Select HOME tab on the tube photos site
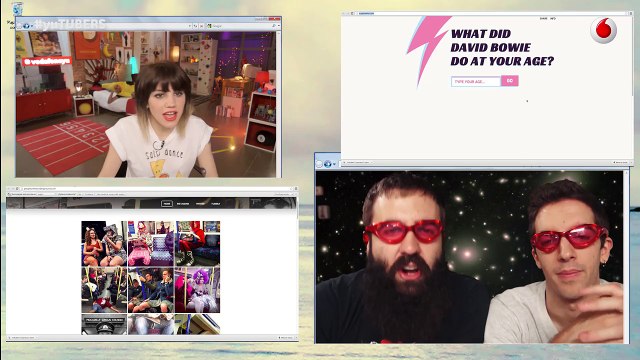 coord(167,203)
